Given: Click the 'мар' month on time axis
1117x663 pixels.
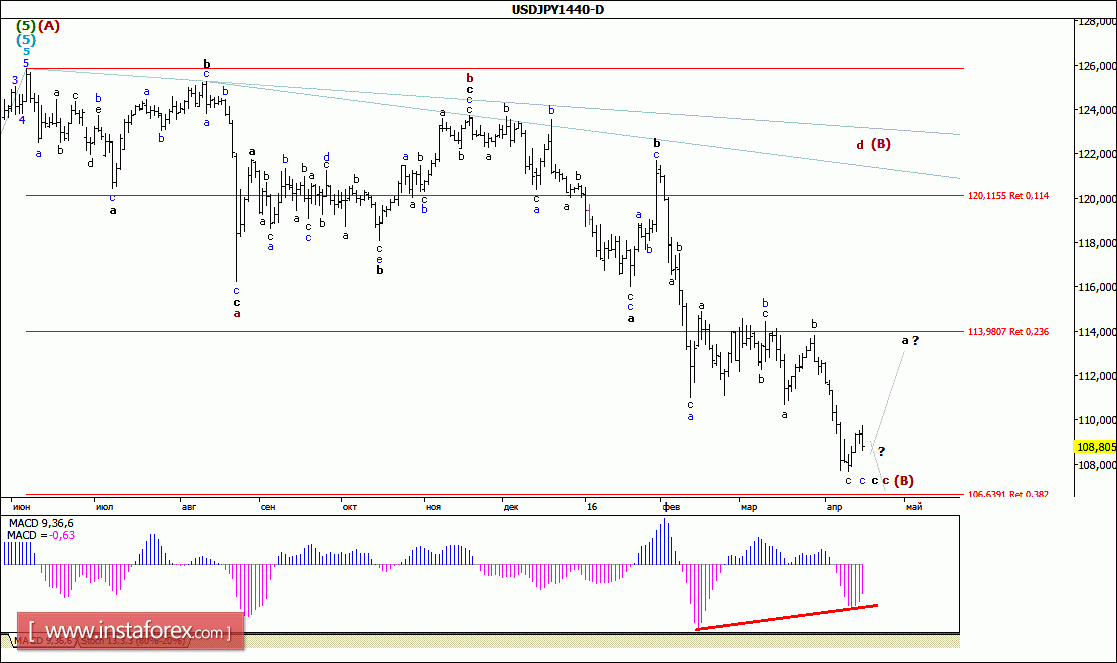Looking at the screenshot, I should (749, 507).
